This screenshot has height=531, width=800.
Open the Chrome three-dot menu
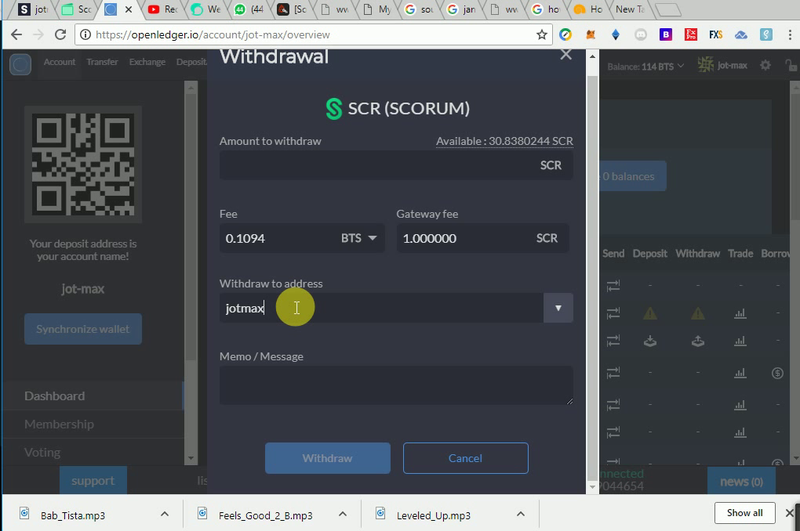pyautogui.click(x=790, y=35)
